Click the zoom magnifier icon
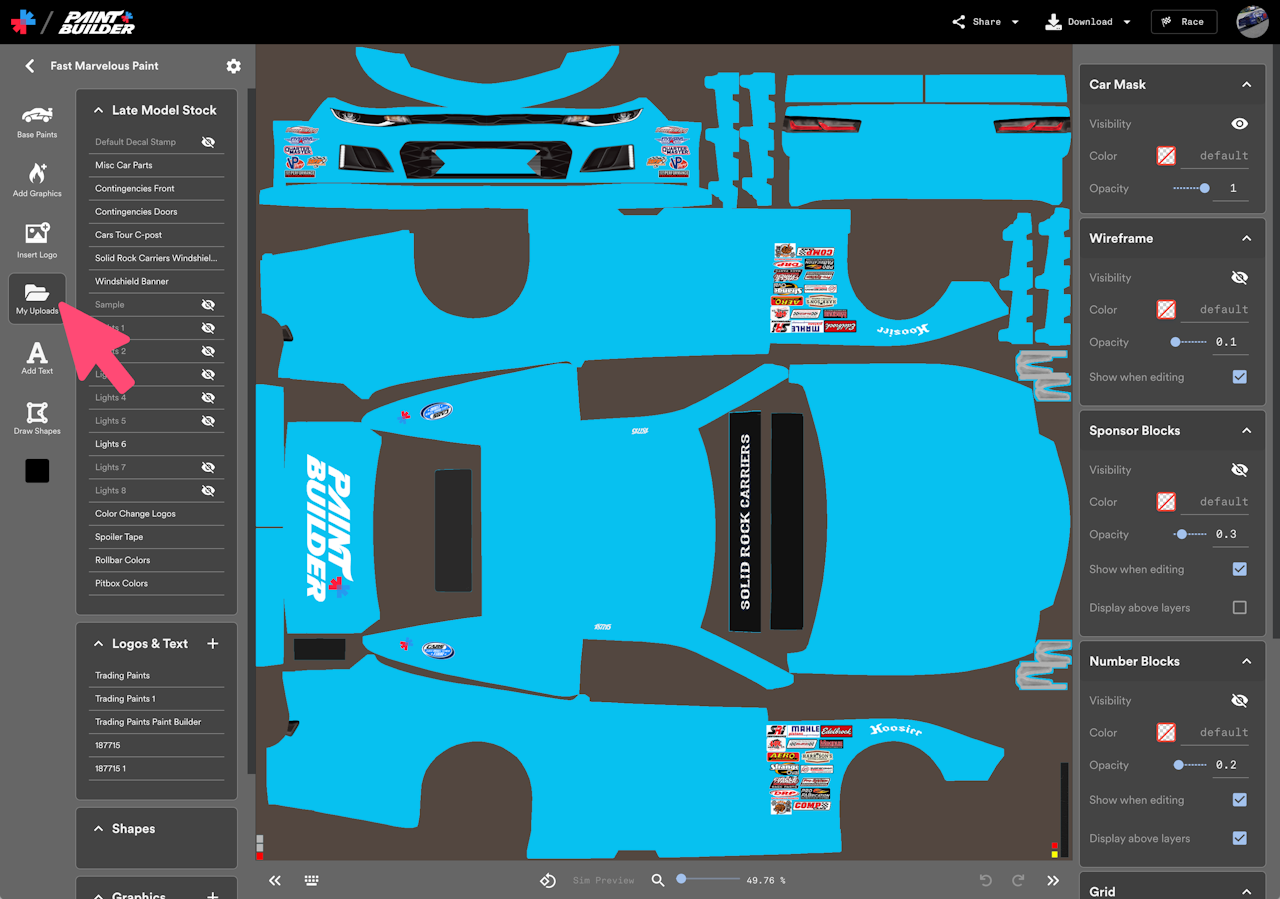The width and height of the screenshot is (1280, 899). click(x=658, y=881)
